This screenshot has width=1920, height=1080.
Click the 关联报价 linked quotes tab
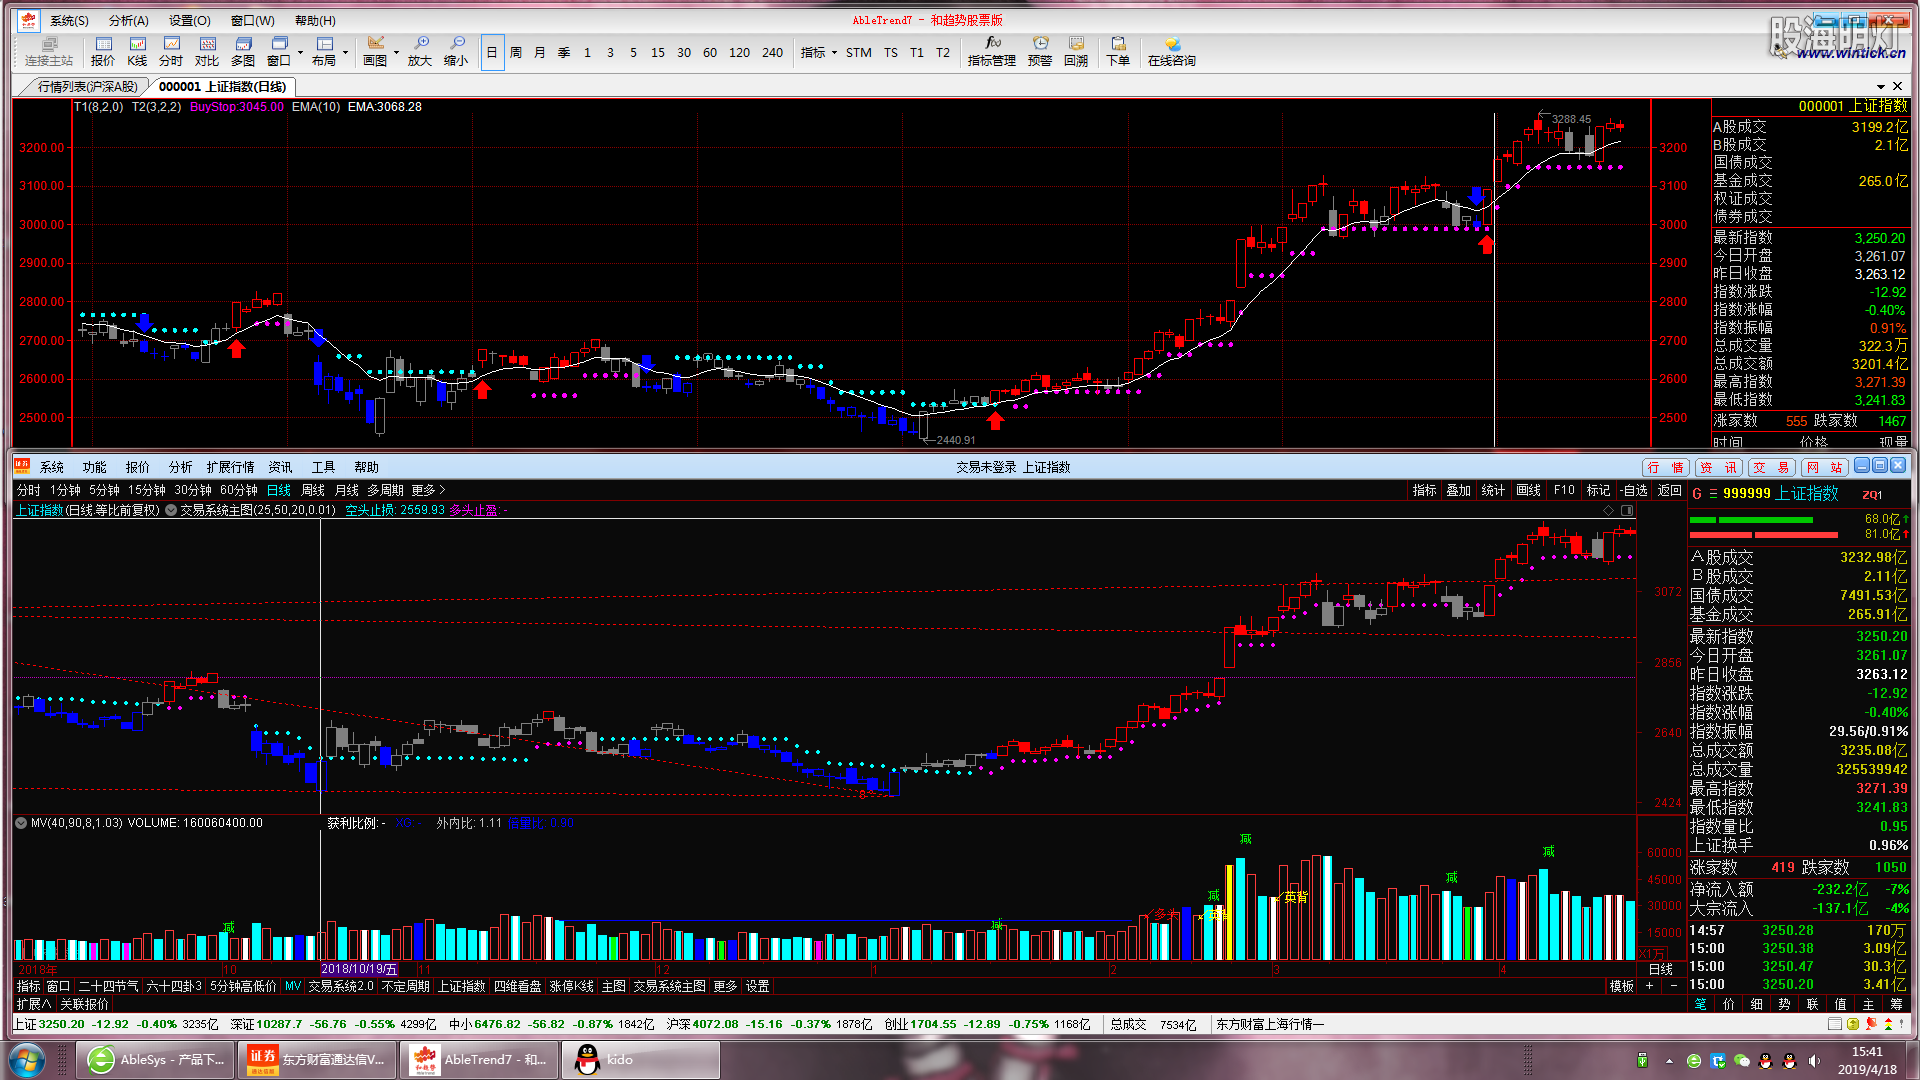point(84,1004)
